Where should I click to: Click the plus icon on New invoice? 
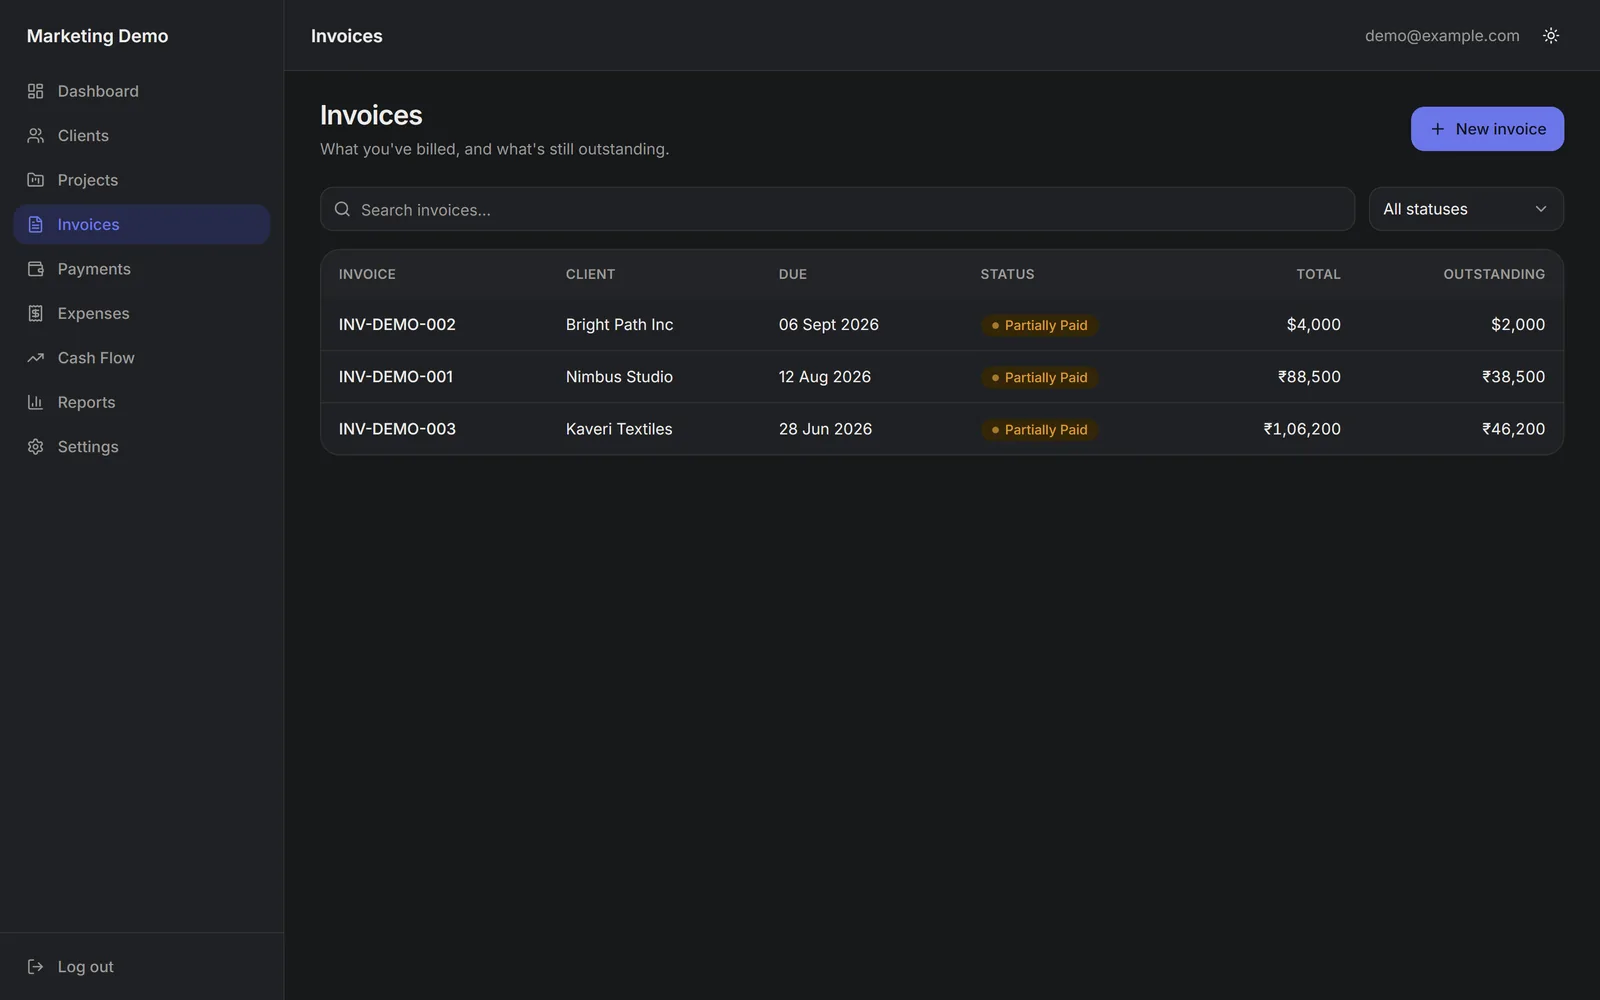click(1437, 129)
